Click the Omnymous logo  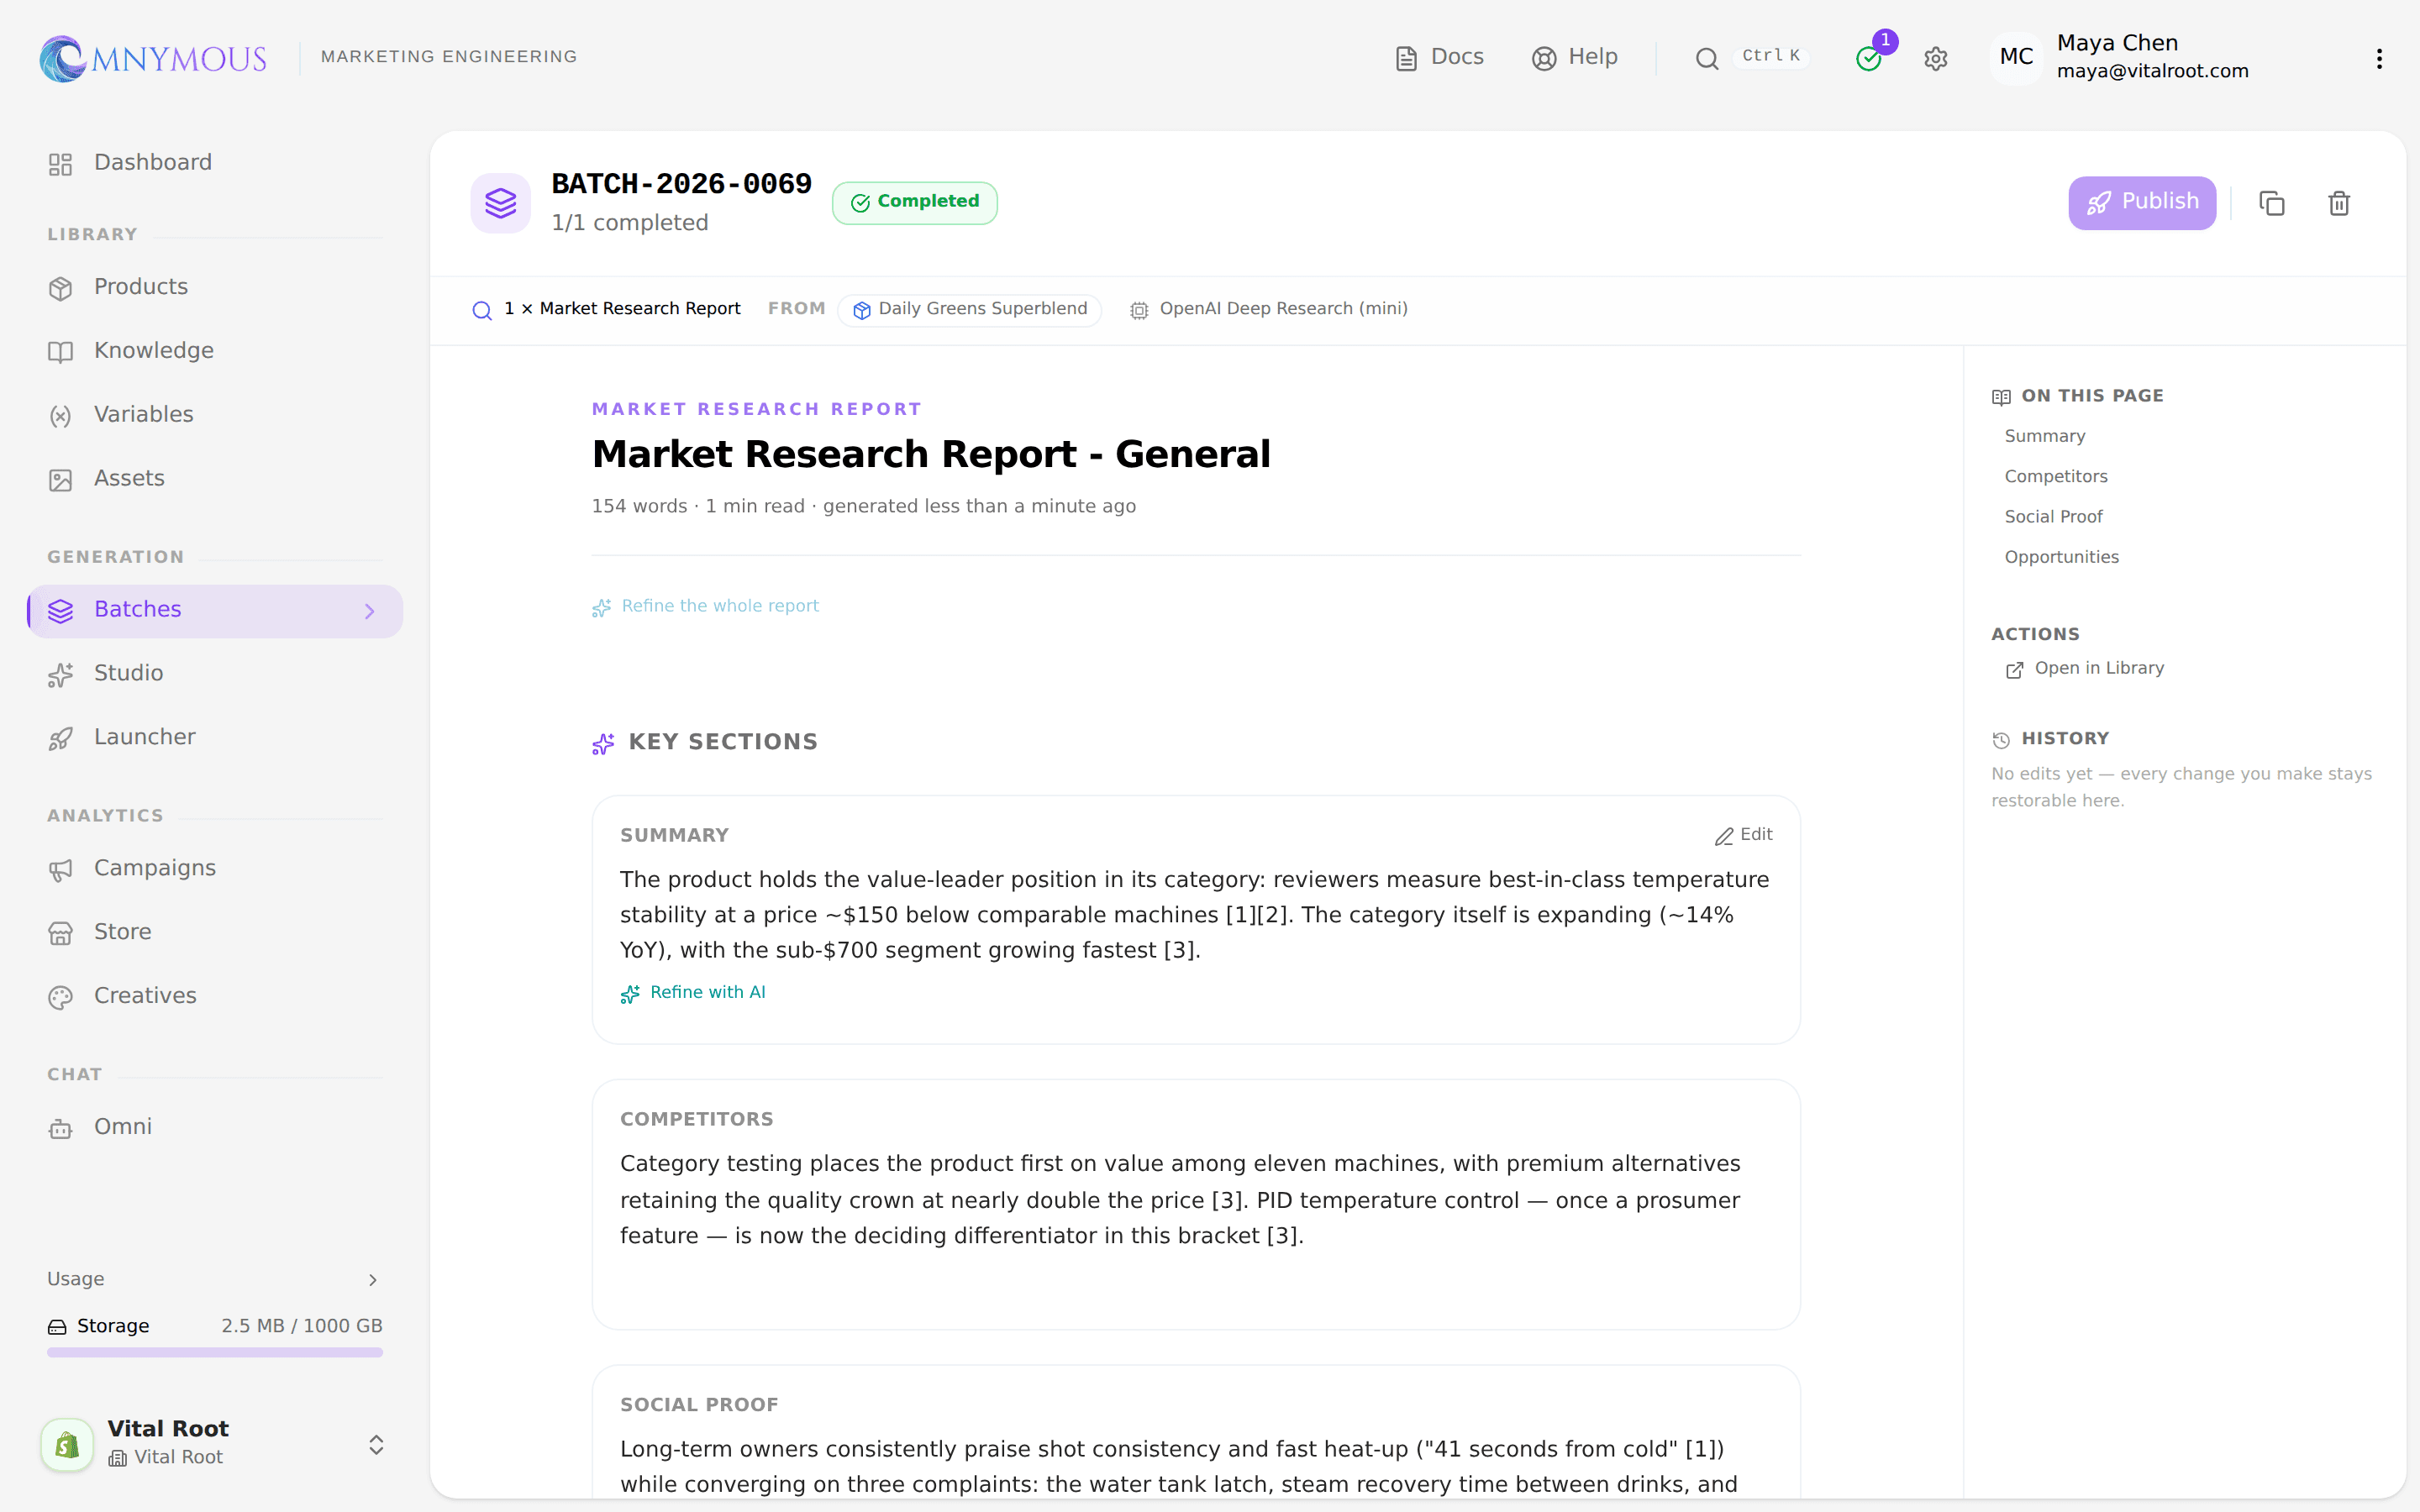coord(153,58)
